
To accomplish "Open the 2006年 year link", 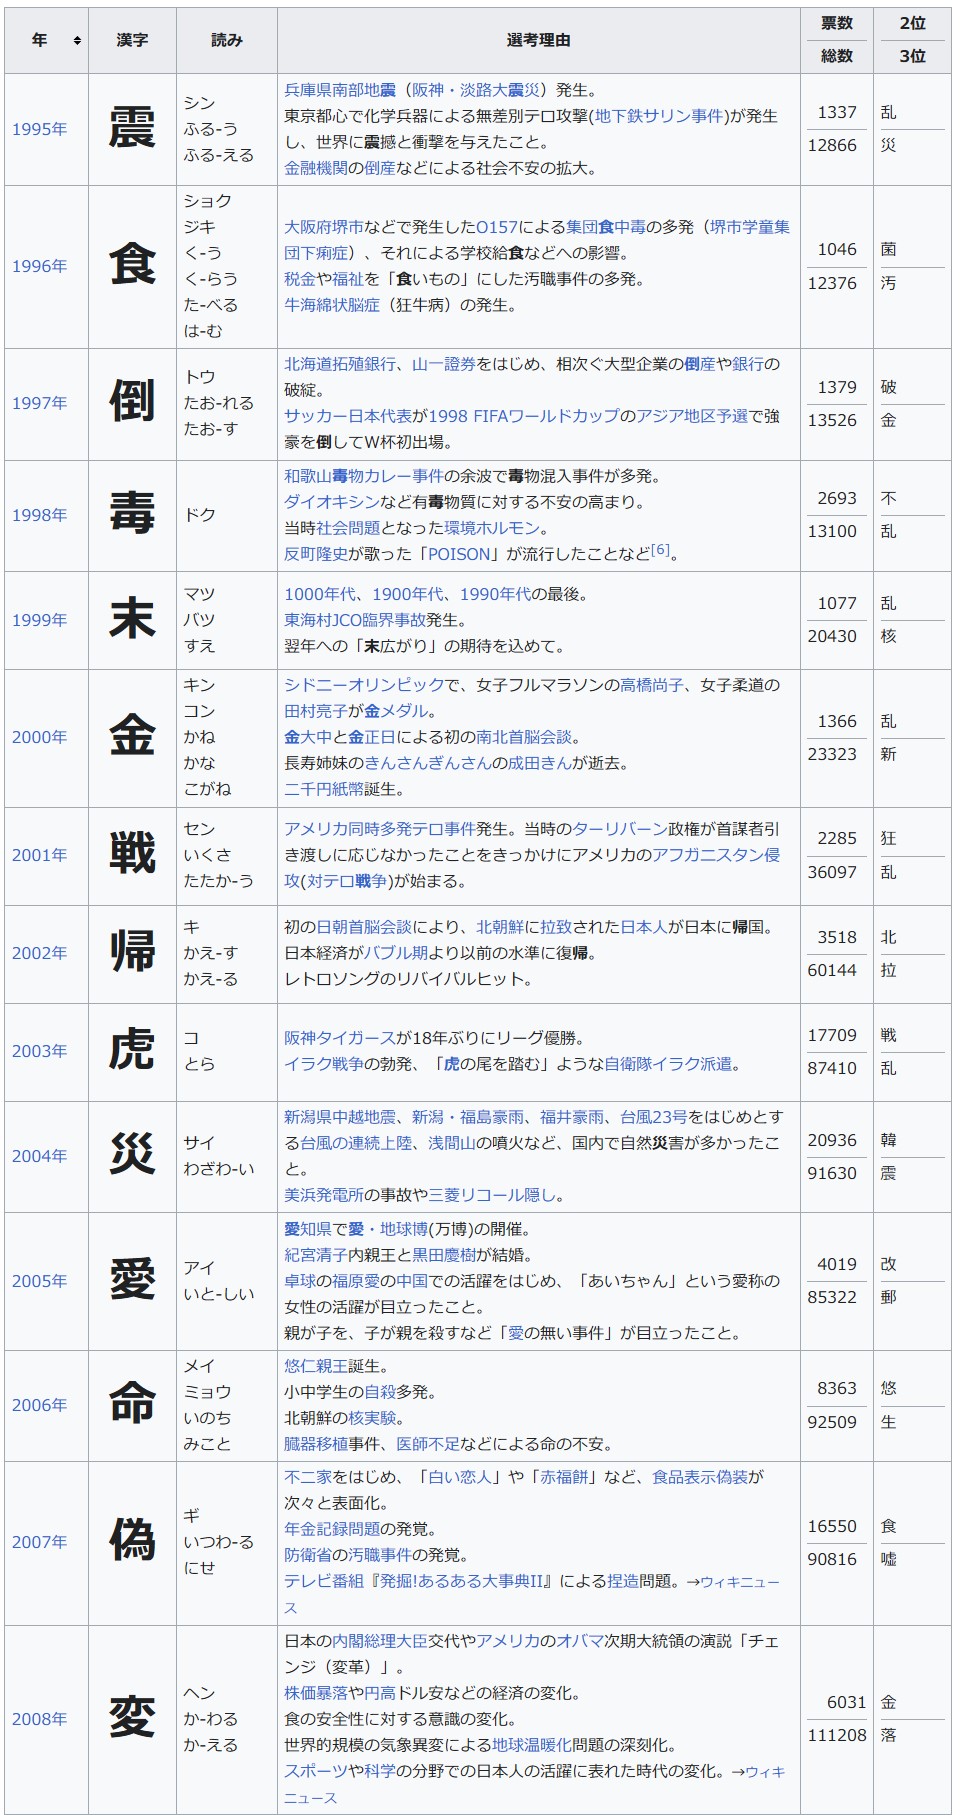I will tap(40, 1405).
